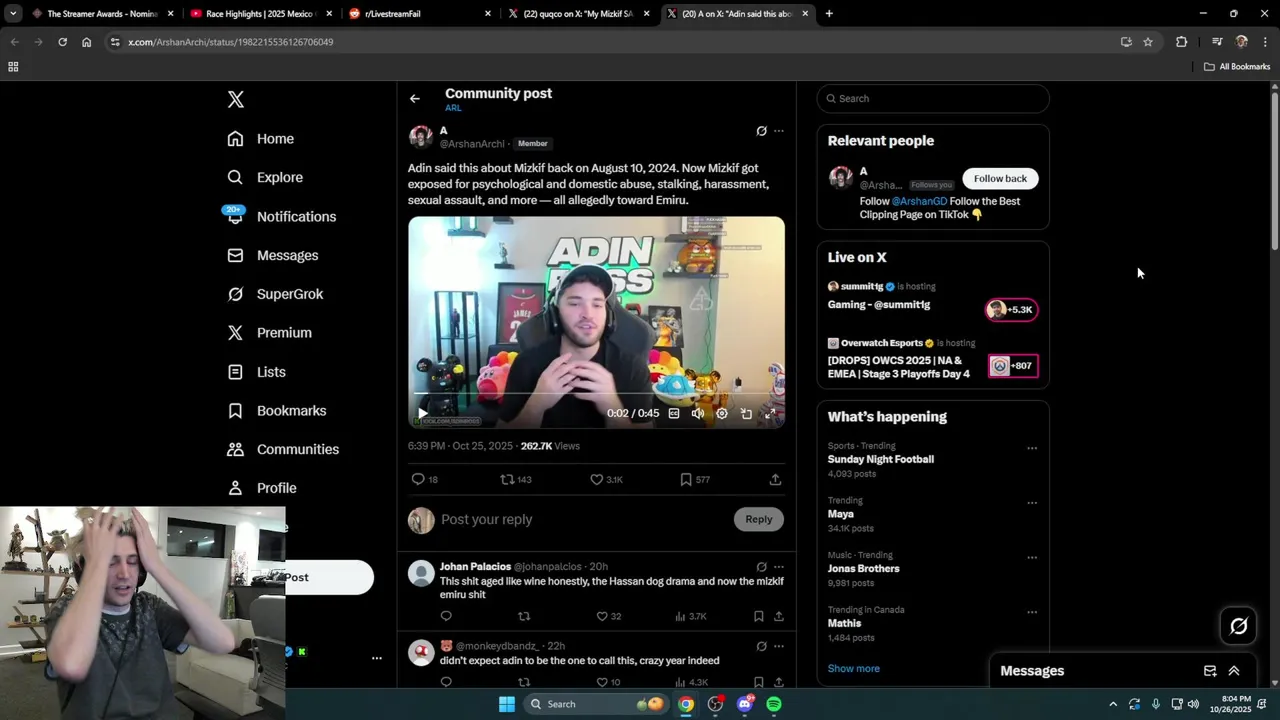Go back from Community post
1280x720 pixels.
pos(415,98)
